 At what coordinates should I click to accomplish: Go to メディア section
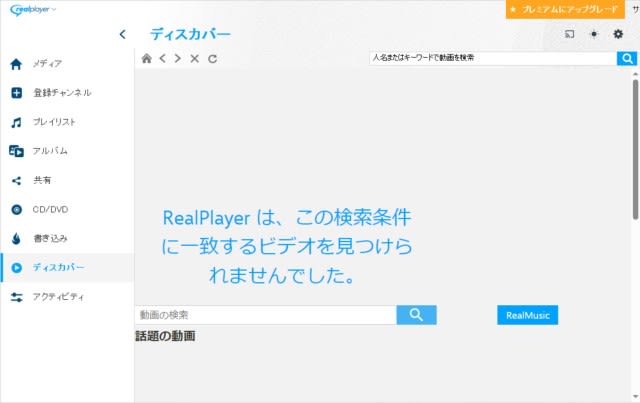pos(47,64)
